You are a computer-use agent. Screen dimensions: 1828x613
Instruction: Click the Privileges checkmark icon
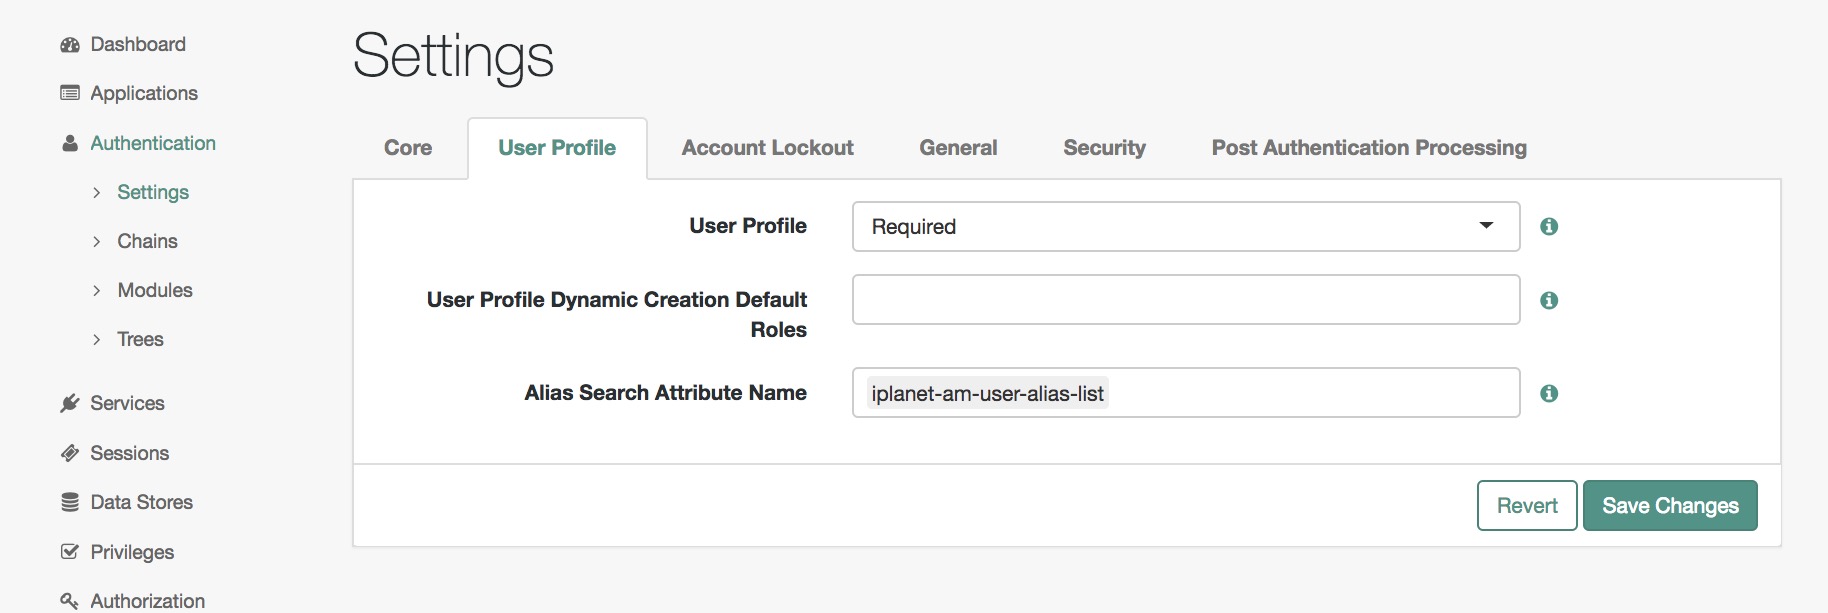70,552
